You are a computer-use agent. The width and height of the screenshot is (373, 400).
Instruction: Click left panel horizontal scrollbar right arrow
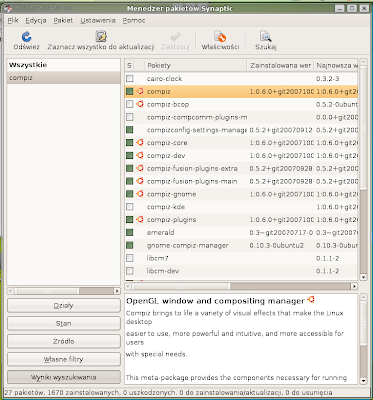pos(117,291)
